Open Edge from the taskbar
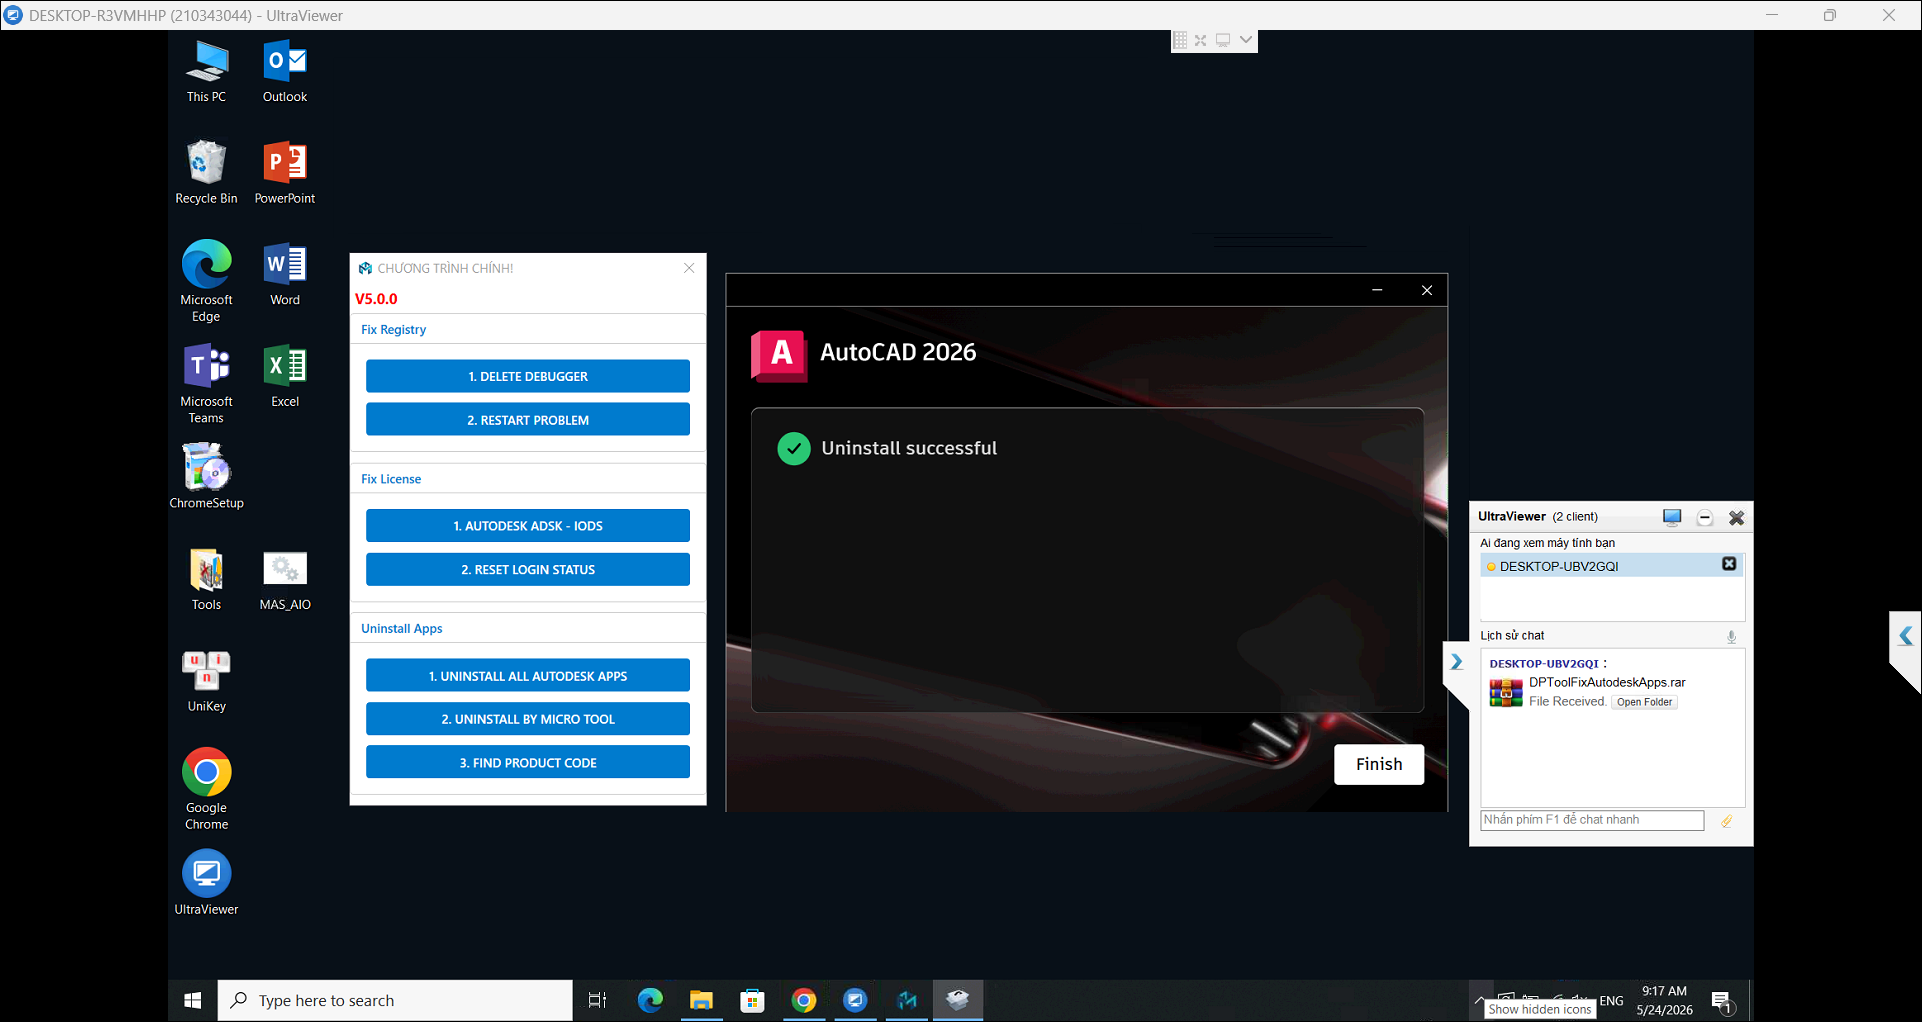Screen dimensions: 1922x1022 [x=650, y=1000]
